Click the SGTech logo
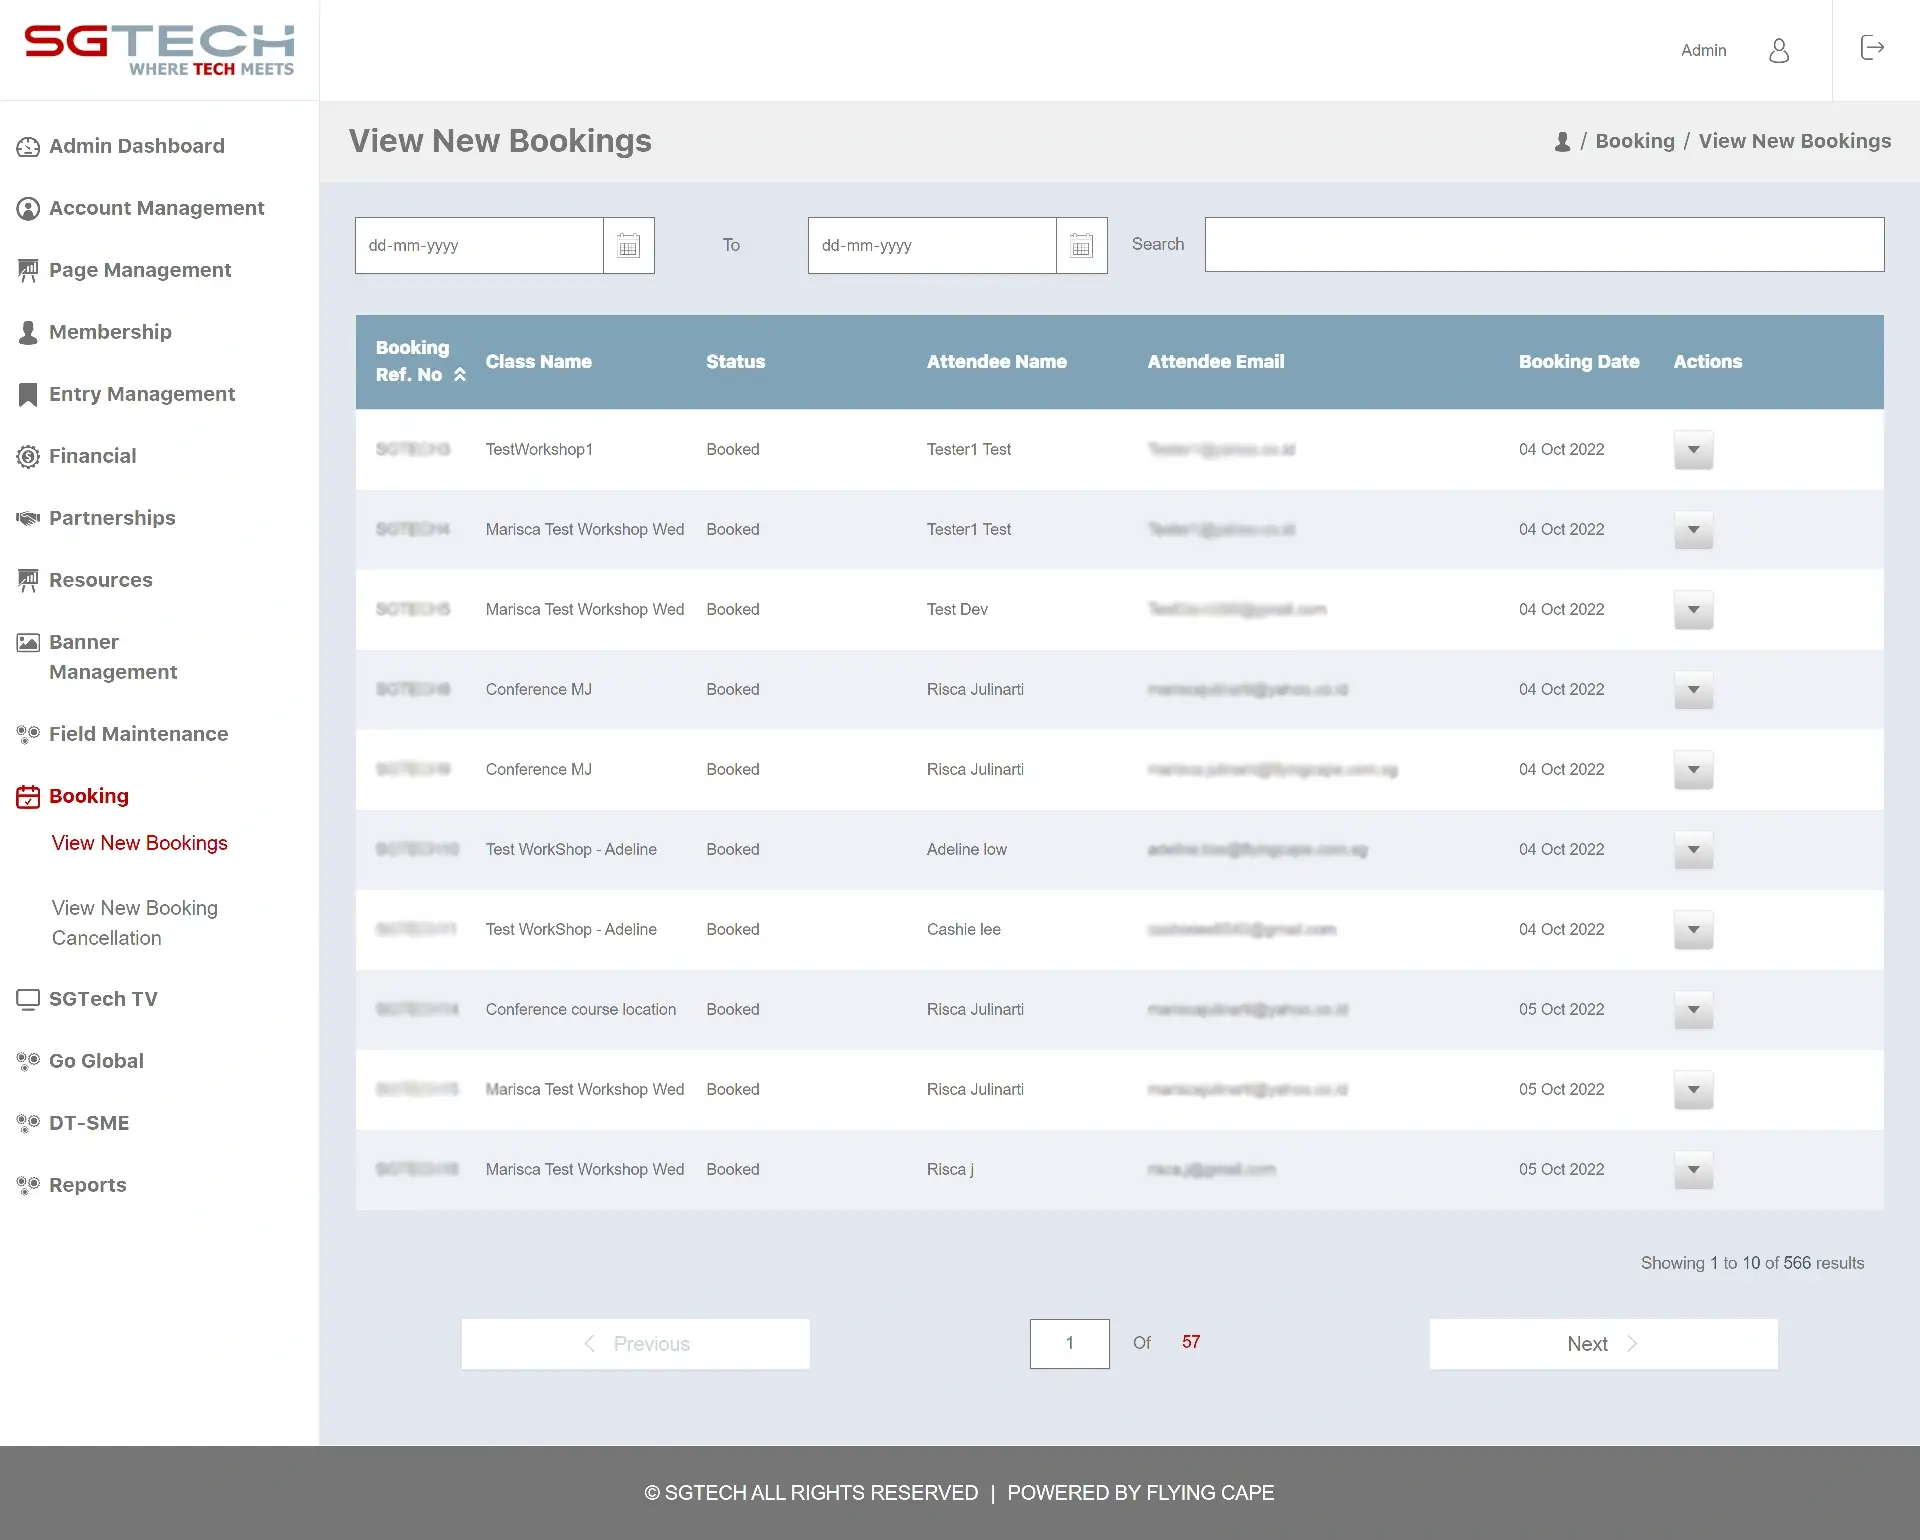 point(157,48)
